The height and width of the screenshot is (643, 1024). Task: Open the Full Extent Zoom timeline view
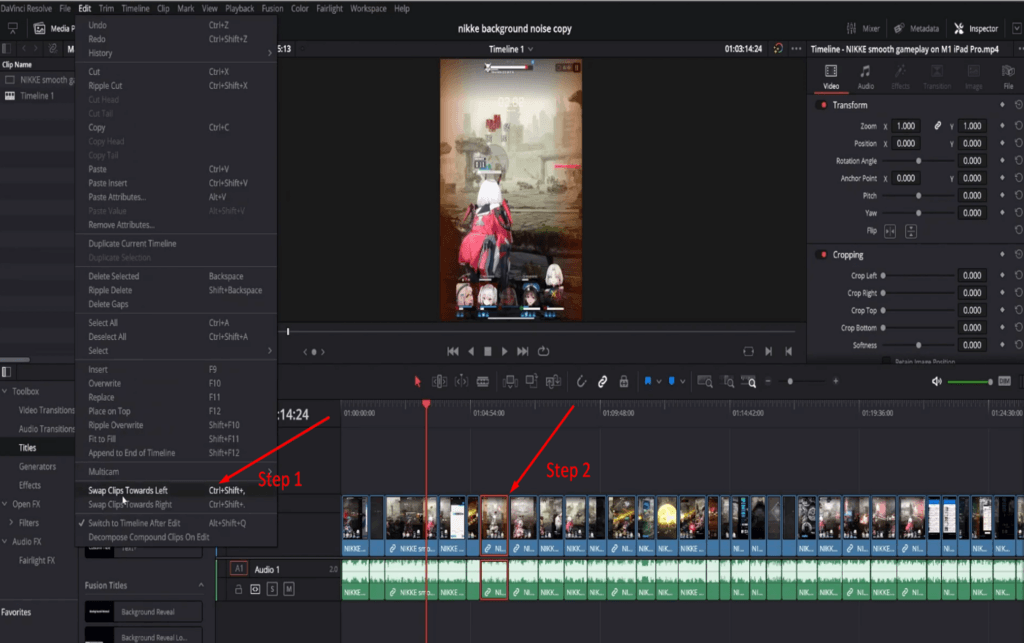pyautogui.click(x=705, y=382)
